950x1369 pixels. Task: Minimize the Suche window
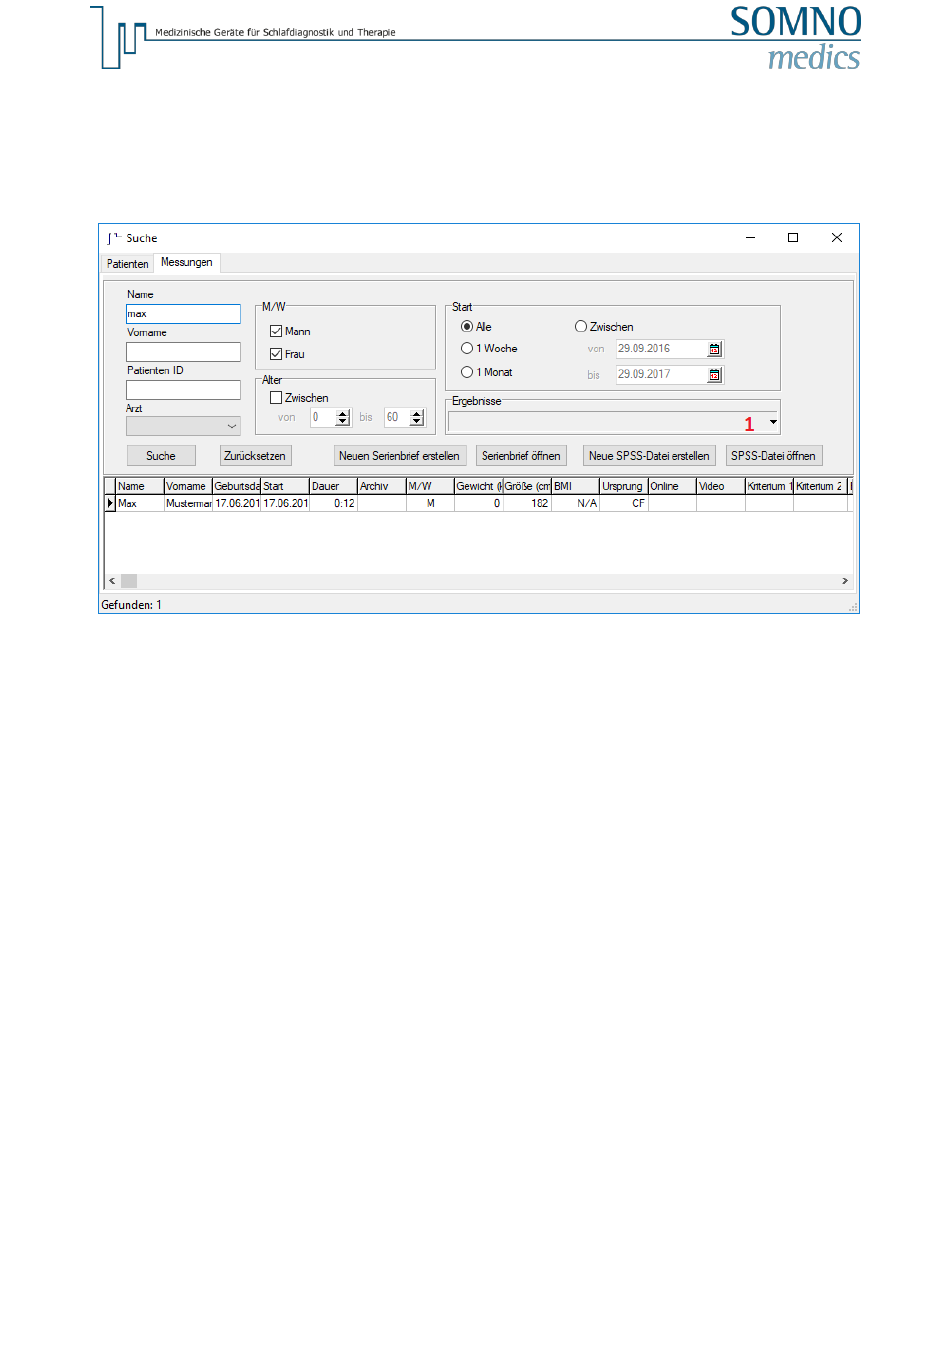pyautogui.click(x=750, y=238)
